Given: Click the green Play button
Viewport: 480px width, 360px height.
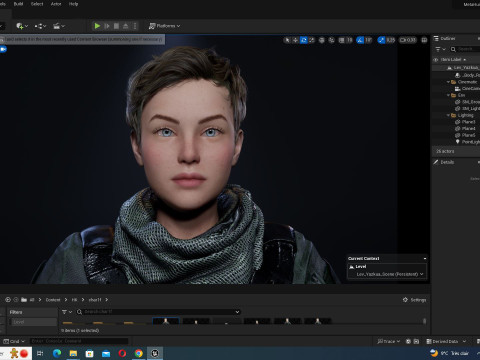Looking at the screenshot, I should point(97,26).
